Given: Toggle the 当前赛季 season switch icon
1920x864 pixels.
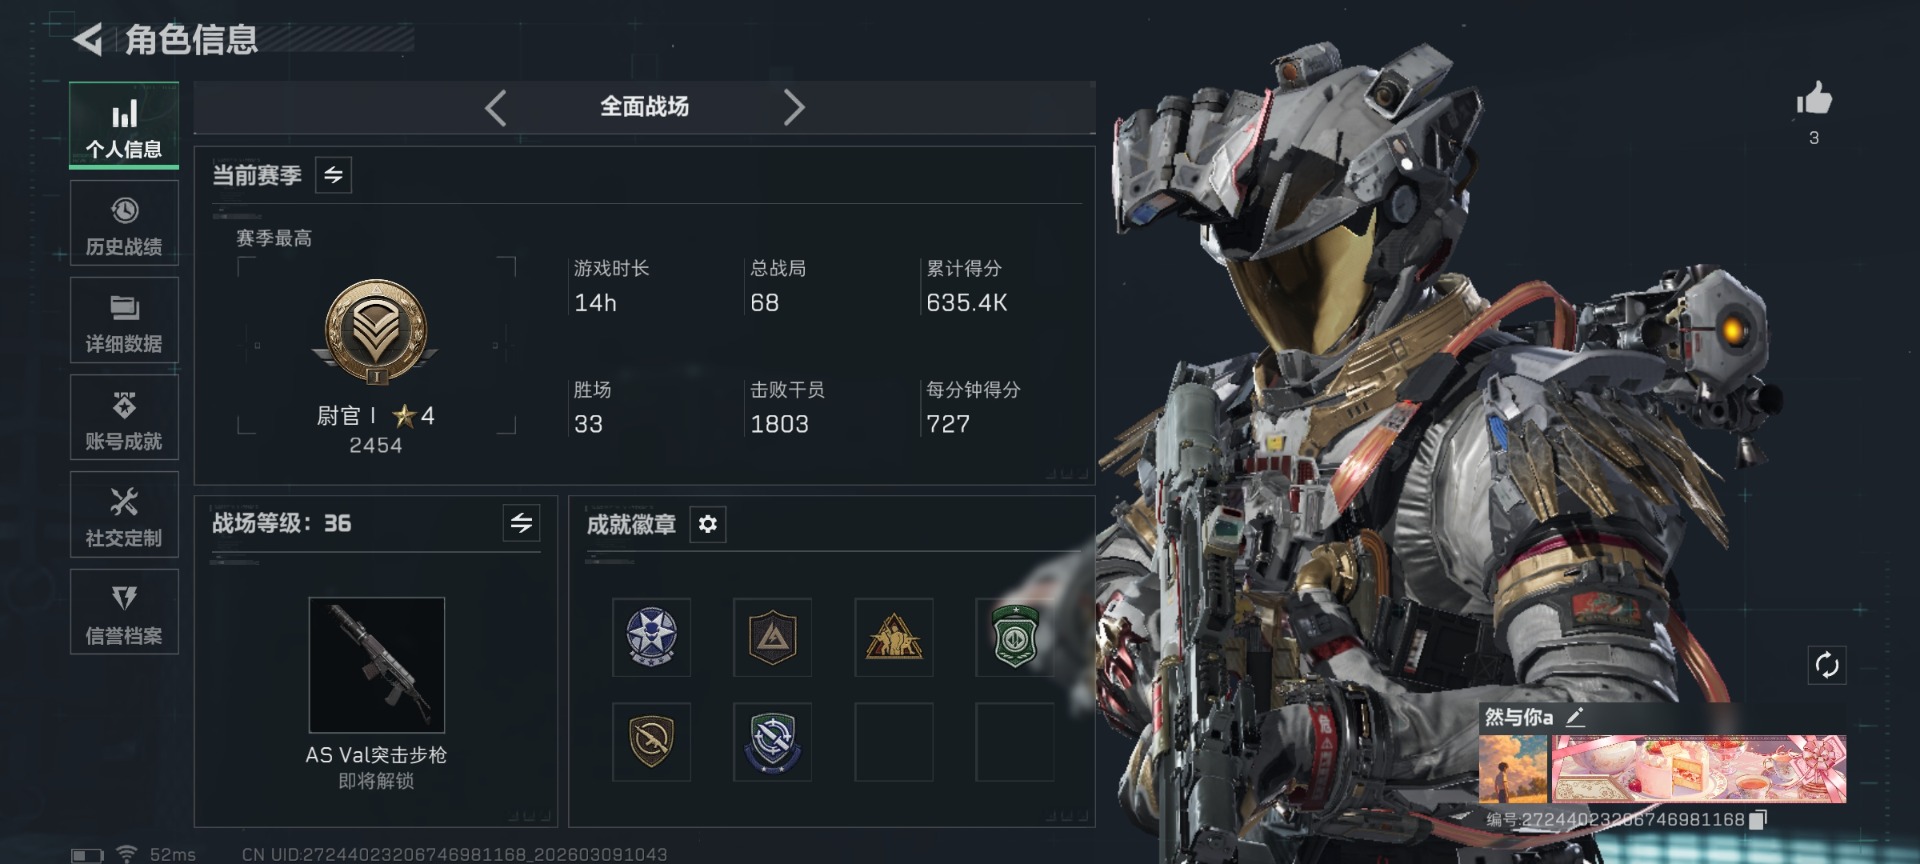Looking at the screenshot, I should [x=333, y=175].
